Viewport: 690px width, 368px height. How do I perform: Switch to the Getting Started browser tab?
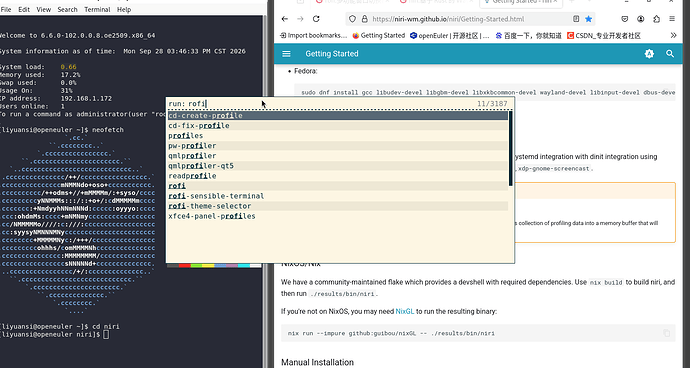pyautogui.click(x=521, y=2)
